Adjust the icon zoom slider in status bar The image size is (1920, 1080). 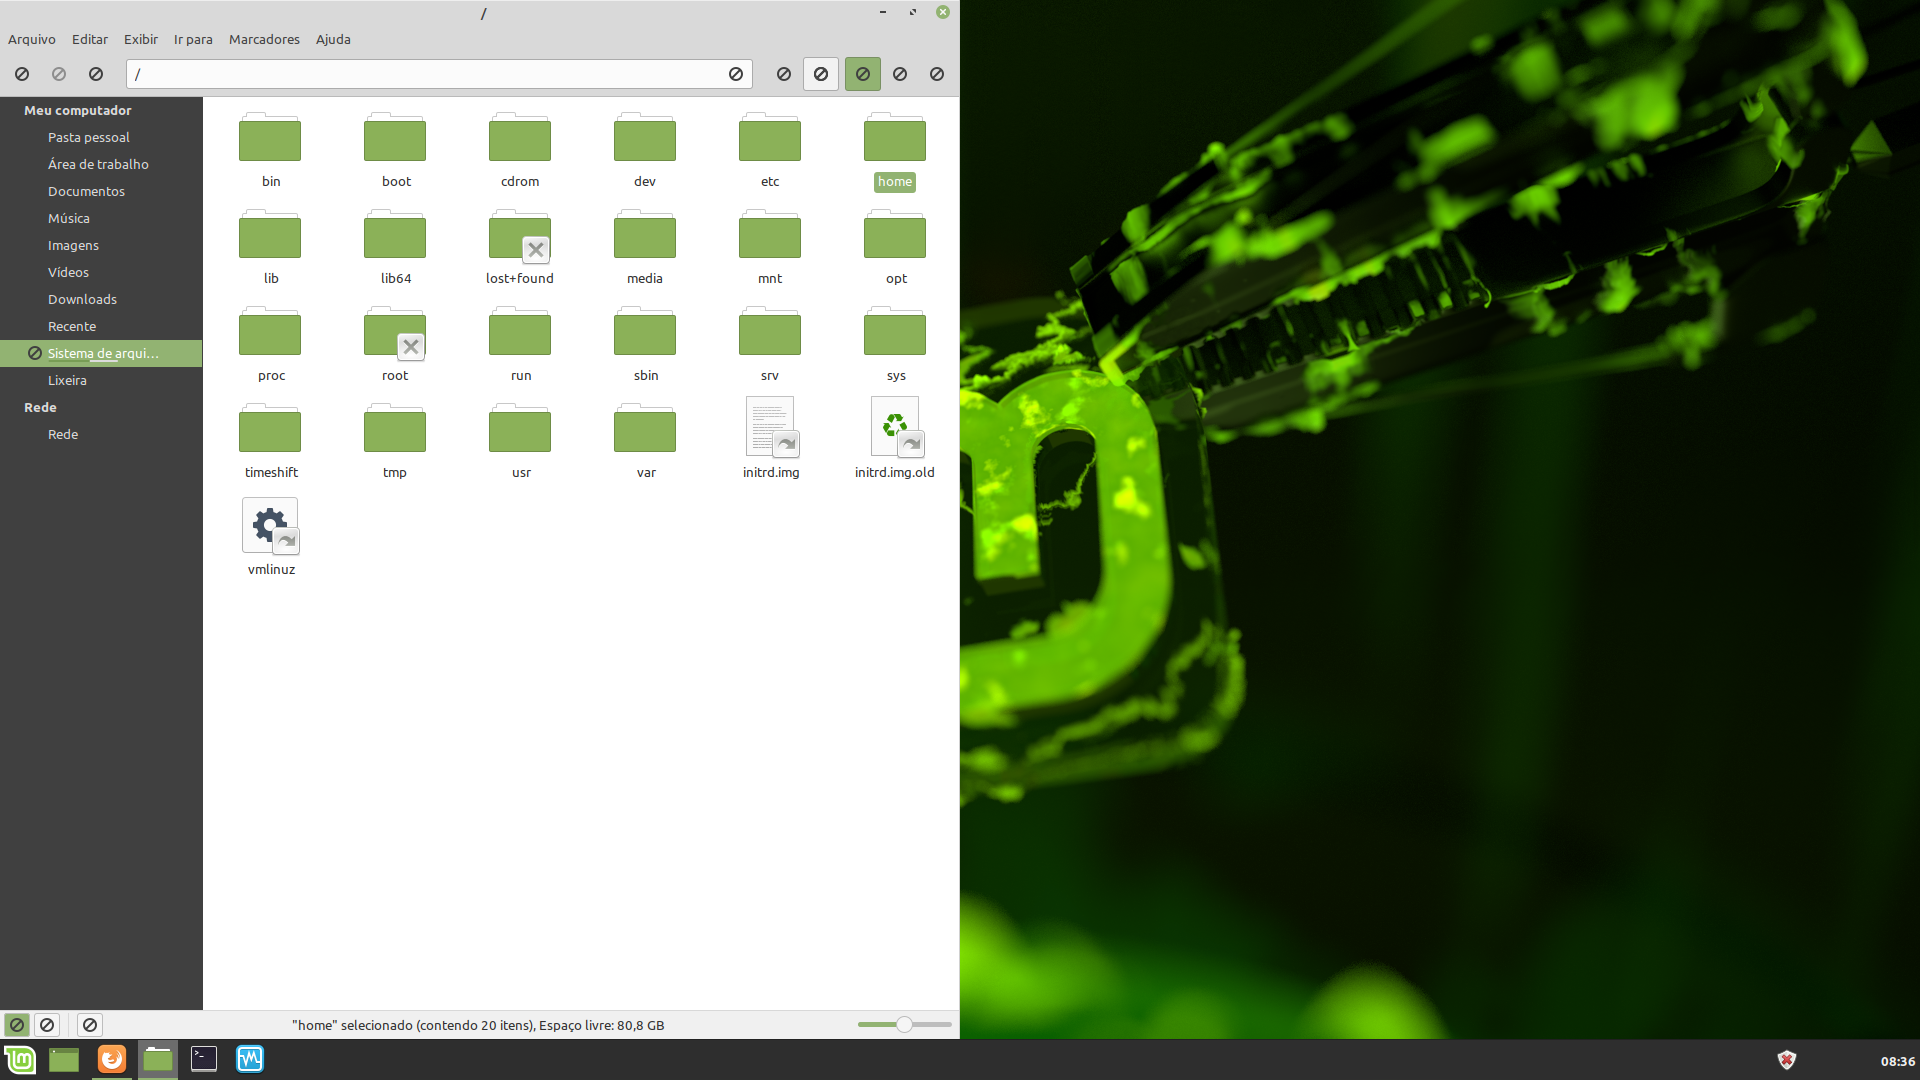(904, 1025)
